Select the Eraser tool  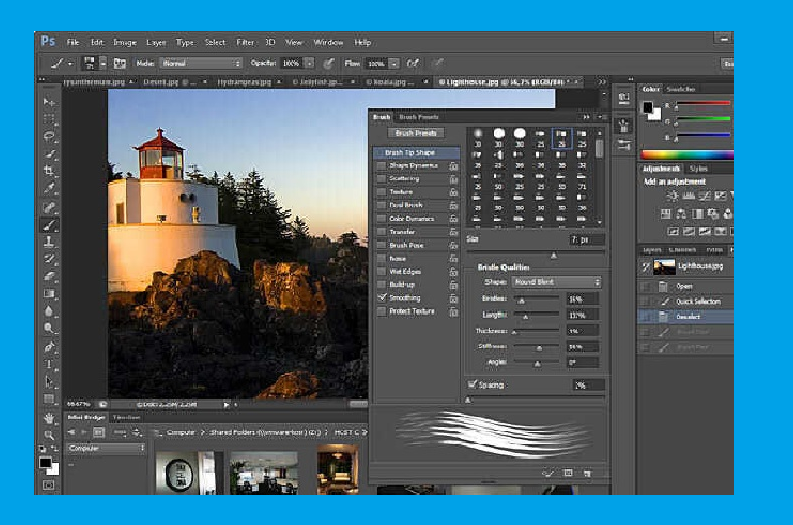tap(49, 276)
